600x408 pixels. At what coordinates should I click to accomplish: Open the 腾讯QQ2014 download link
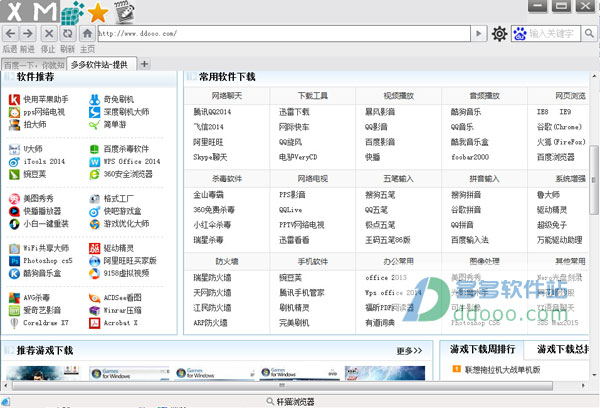point(212,112)
